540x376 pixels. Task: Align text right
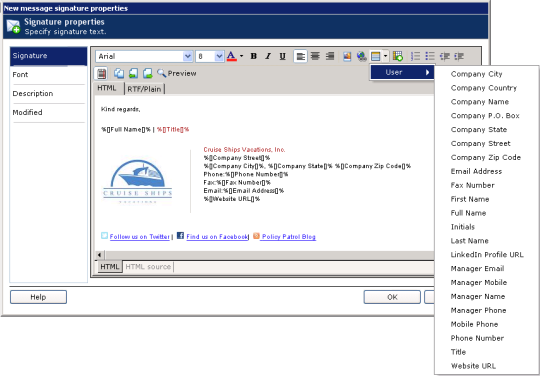tap(330, 56)
